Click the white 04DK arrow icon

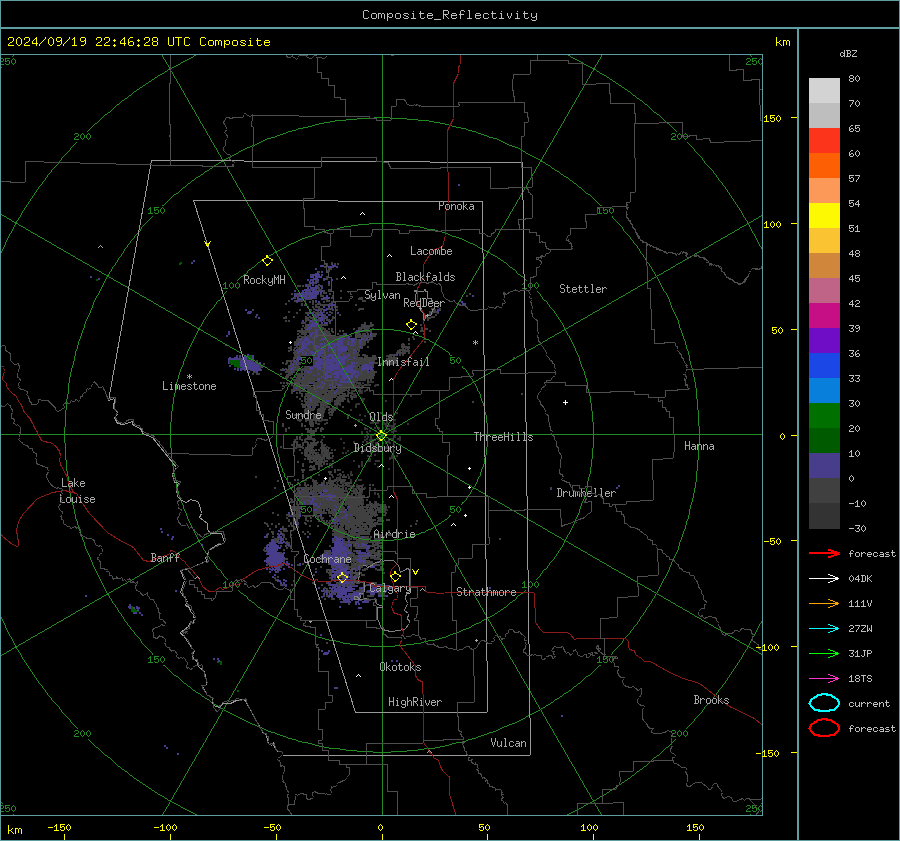tap(824, 578)
